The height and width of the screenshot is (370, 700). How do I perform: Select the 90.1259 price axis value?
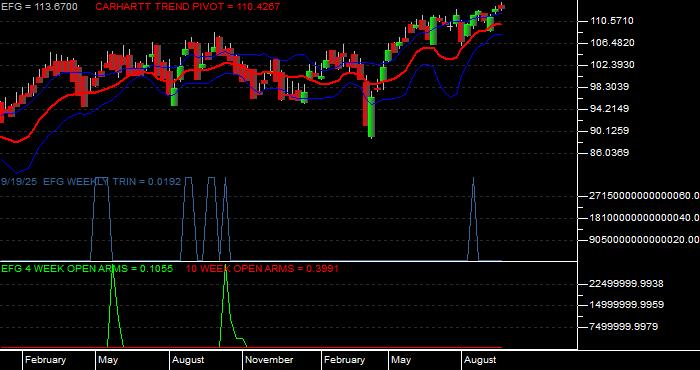pyautogui.click(x=609, y=130)
